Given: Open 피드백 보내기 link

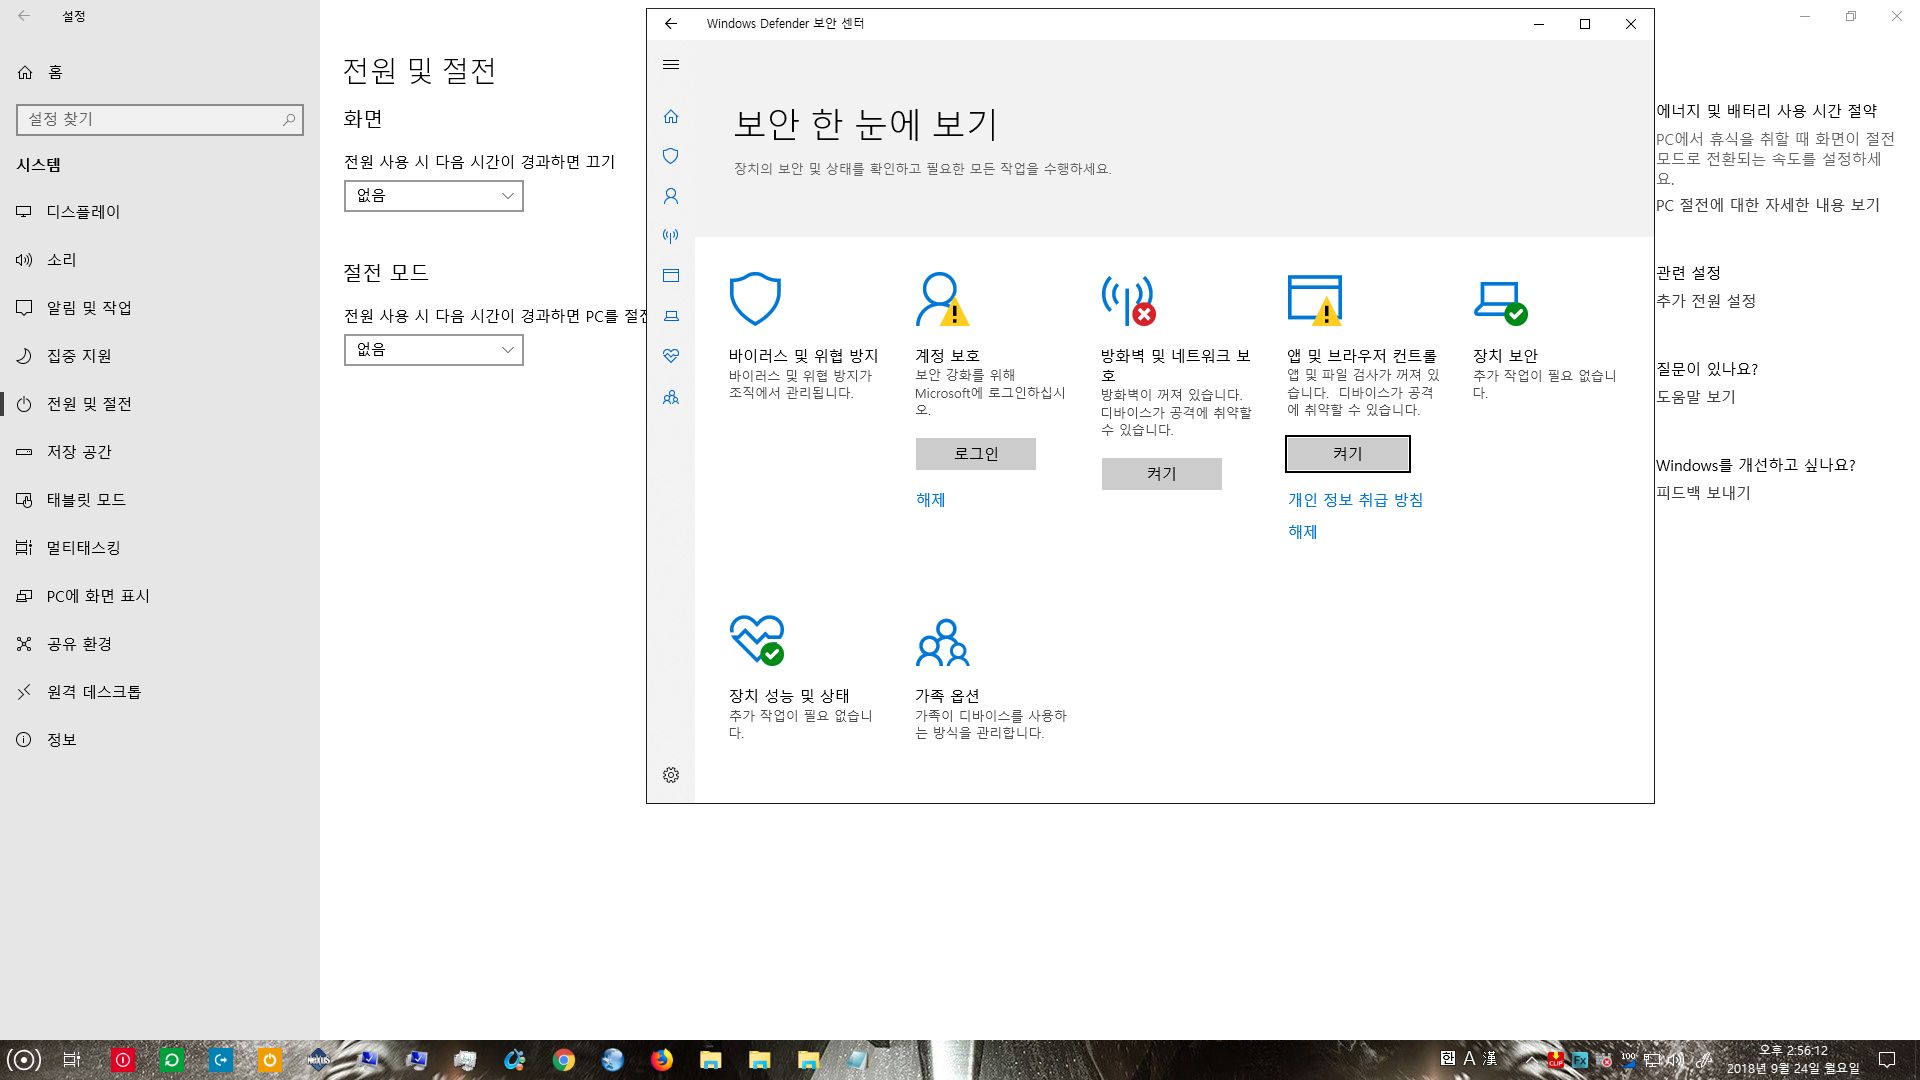Looking at the screenshot, I should pos(1703,493).
